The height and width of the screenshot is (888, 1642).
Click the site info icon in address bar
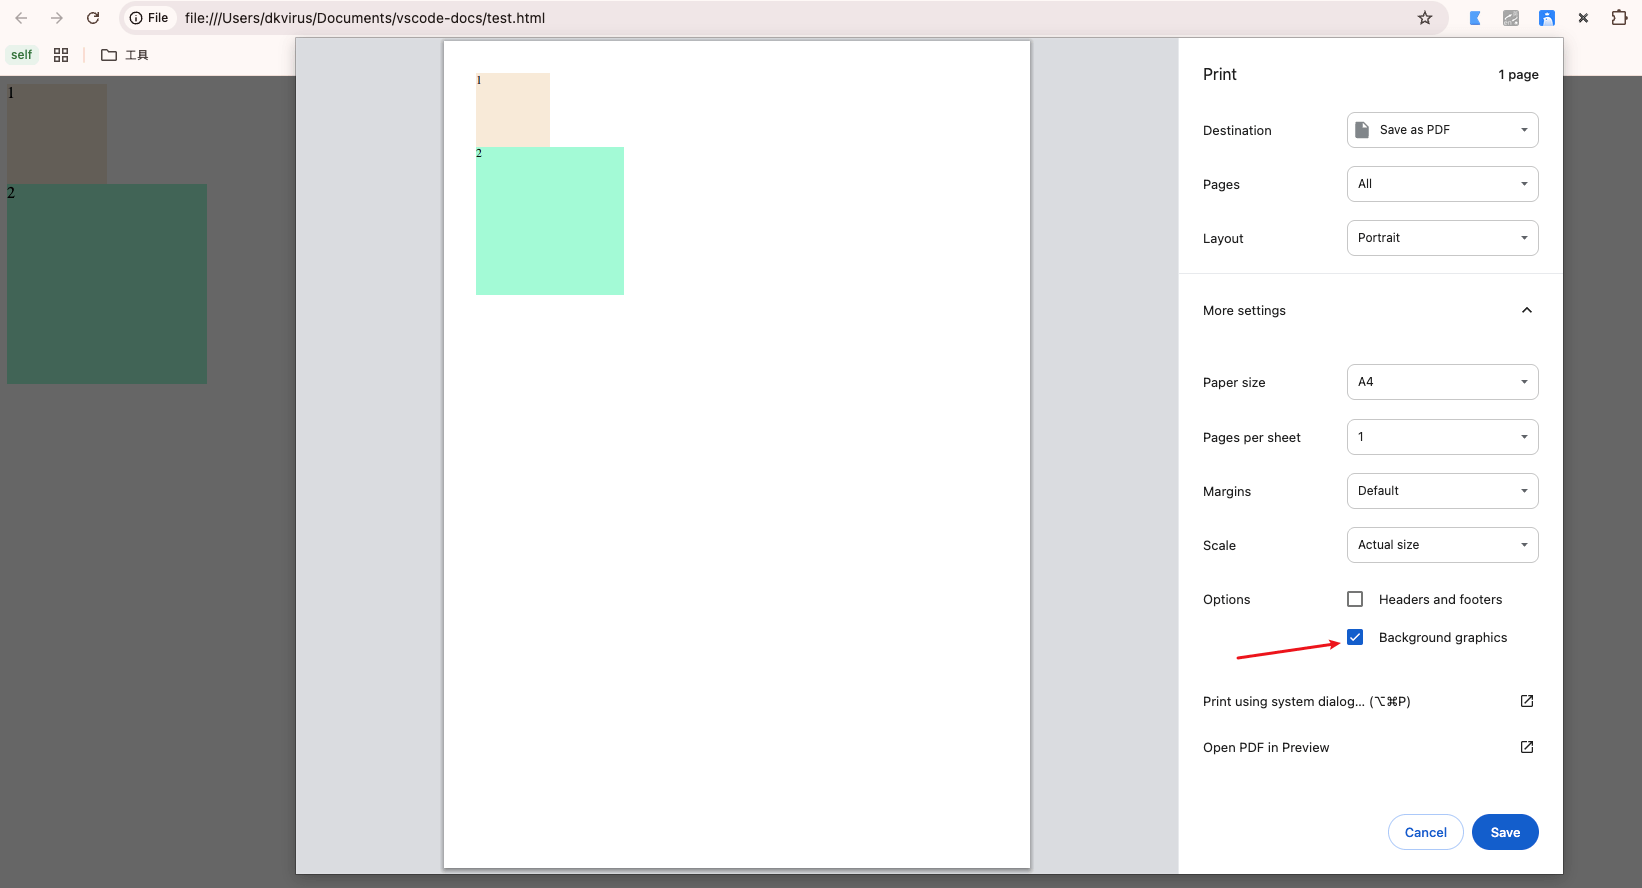[x=136, y=18]
